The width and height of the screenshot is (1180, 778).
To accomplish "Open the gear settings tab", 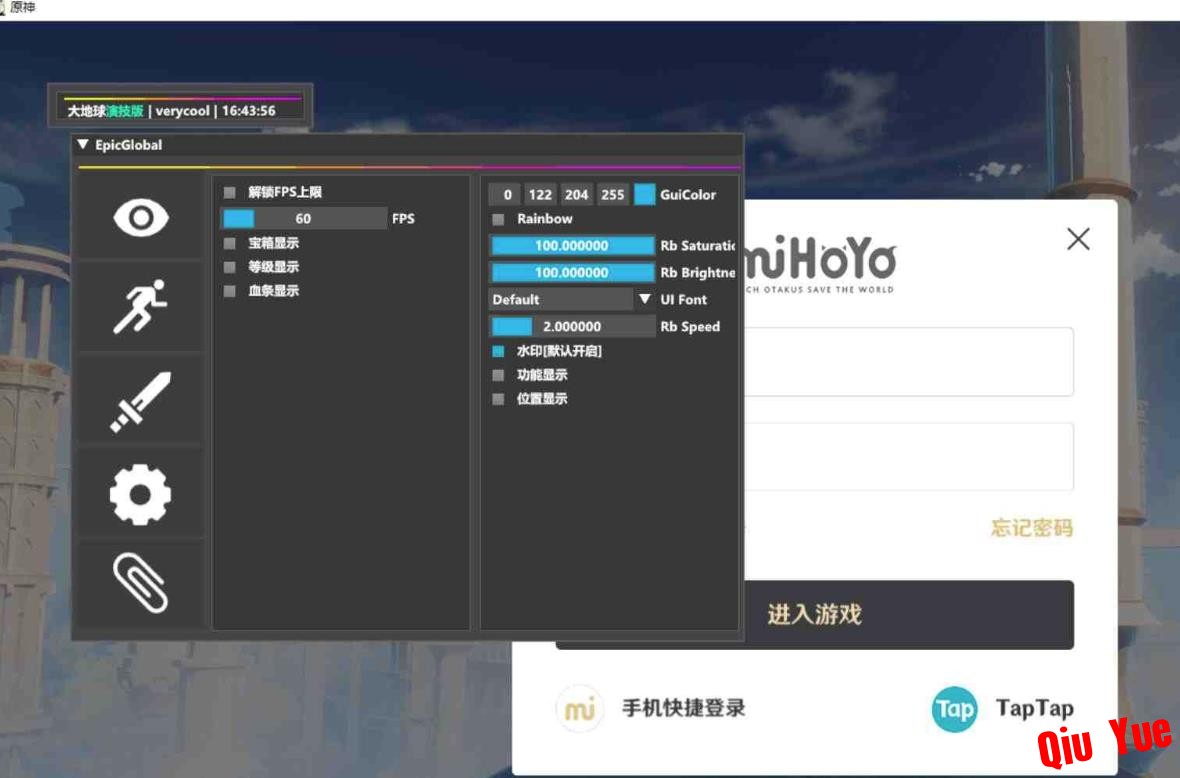I will point(141,494).
